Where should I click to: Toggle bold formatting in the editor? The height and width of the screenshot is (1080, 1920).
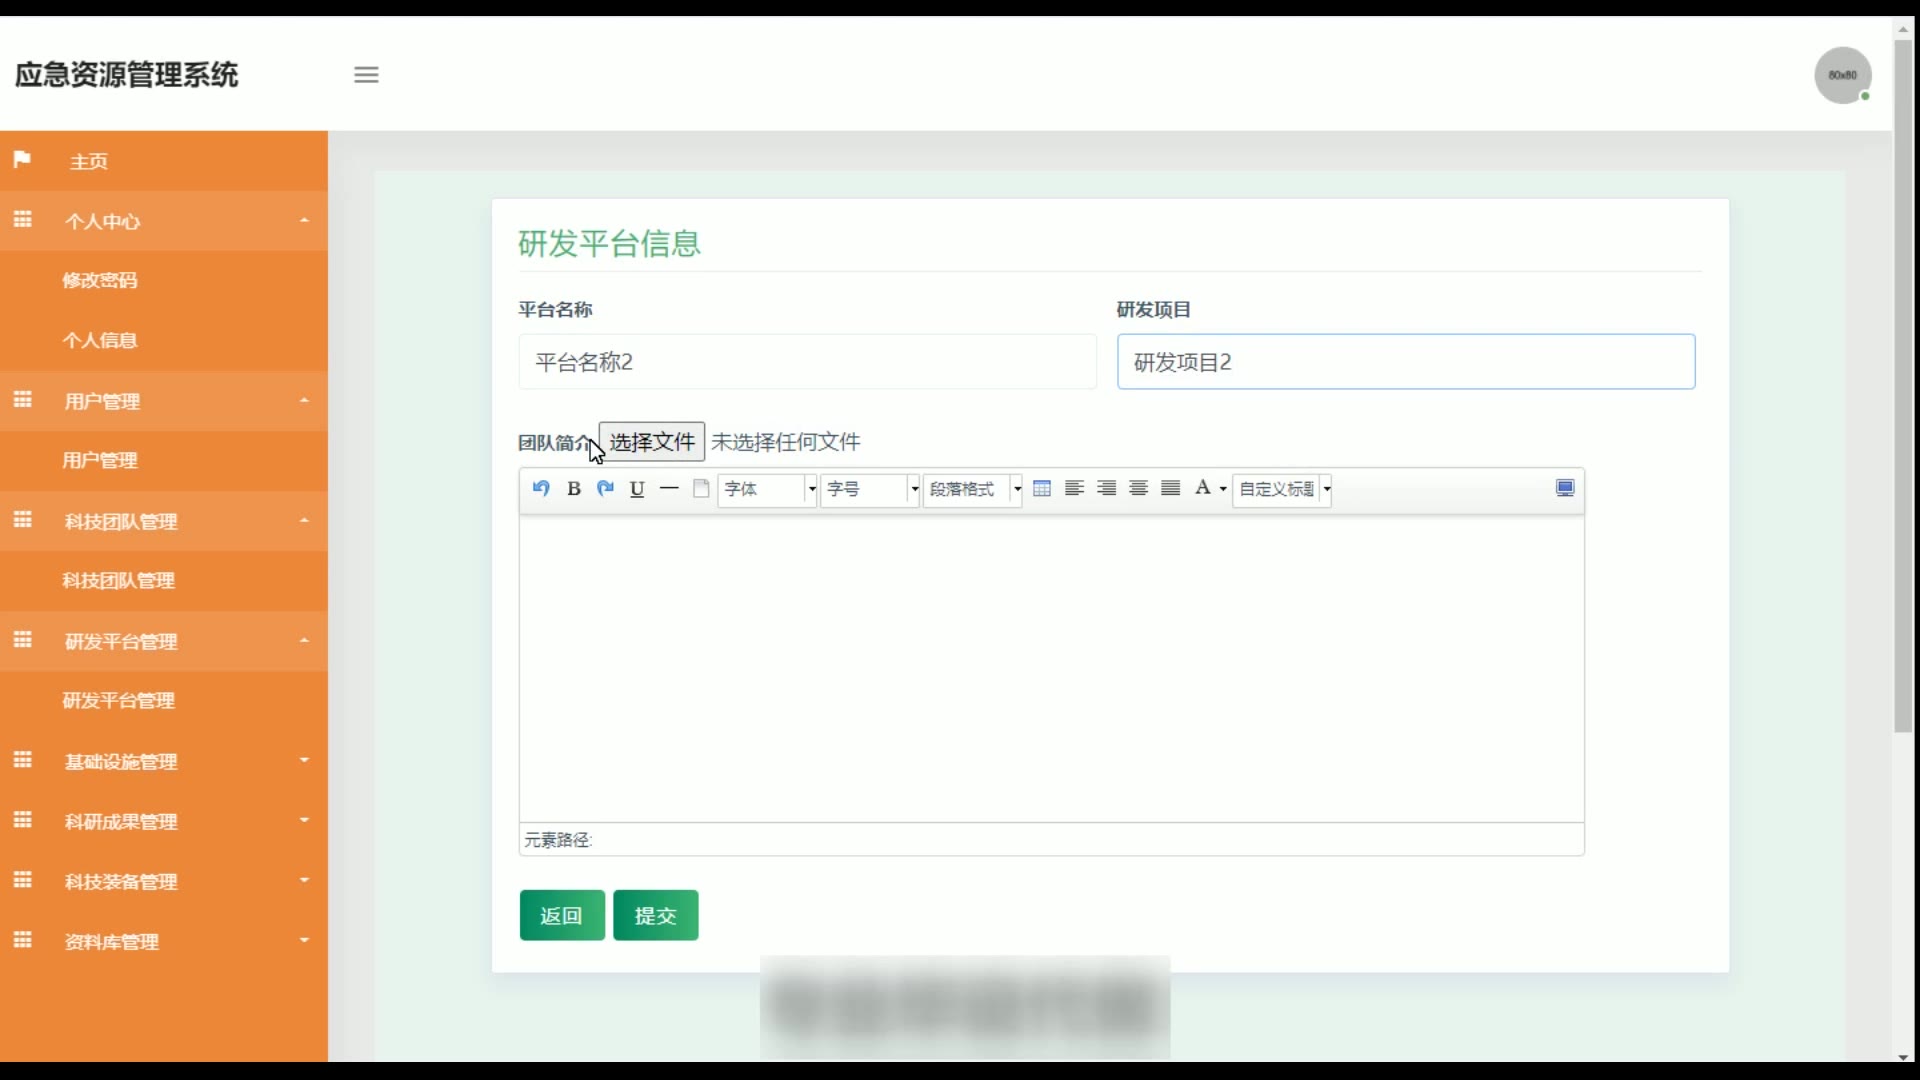click(573, 488)
